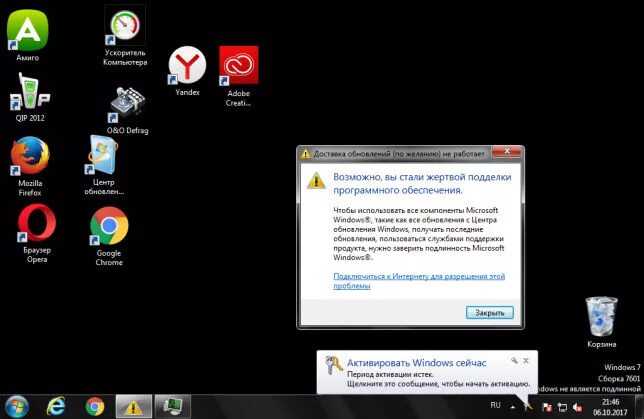This screenshot has height=419, width=644.
Task: Click Активировать Windows сейчас balloon title
Action: (416, 363)
